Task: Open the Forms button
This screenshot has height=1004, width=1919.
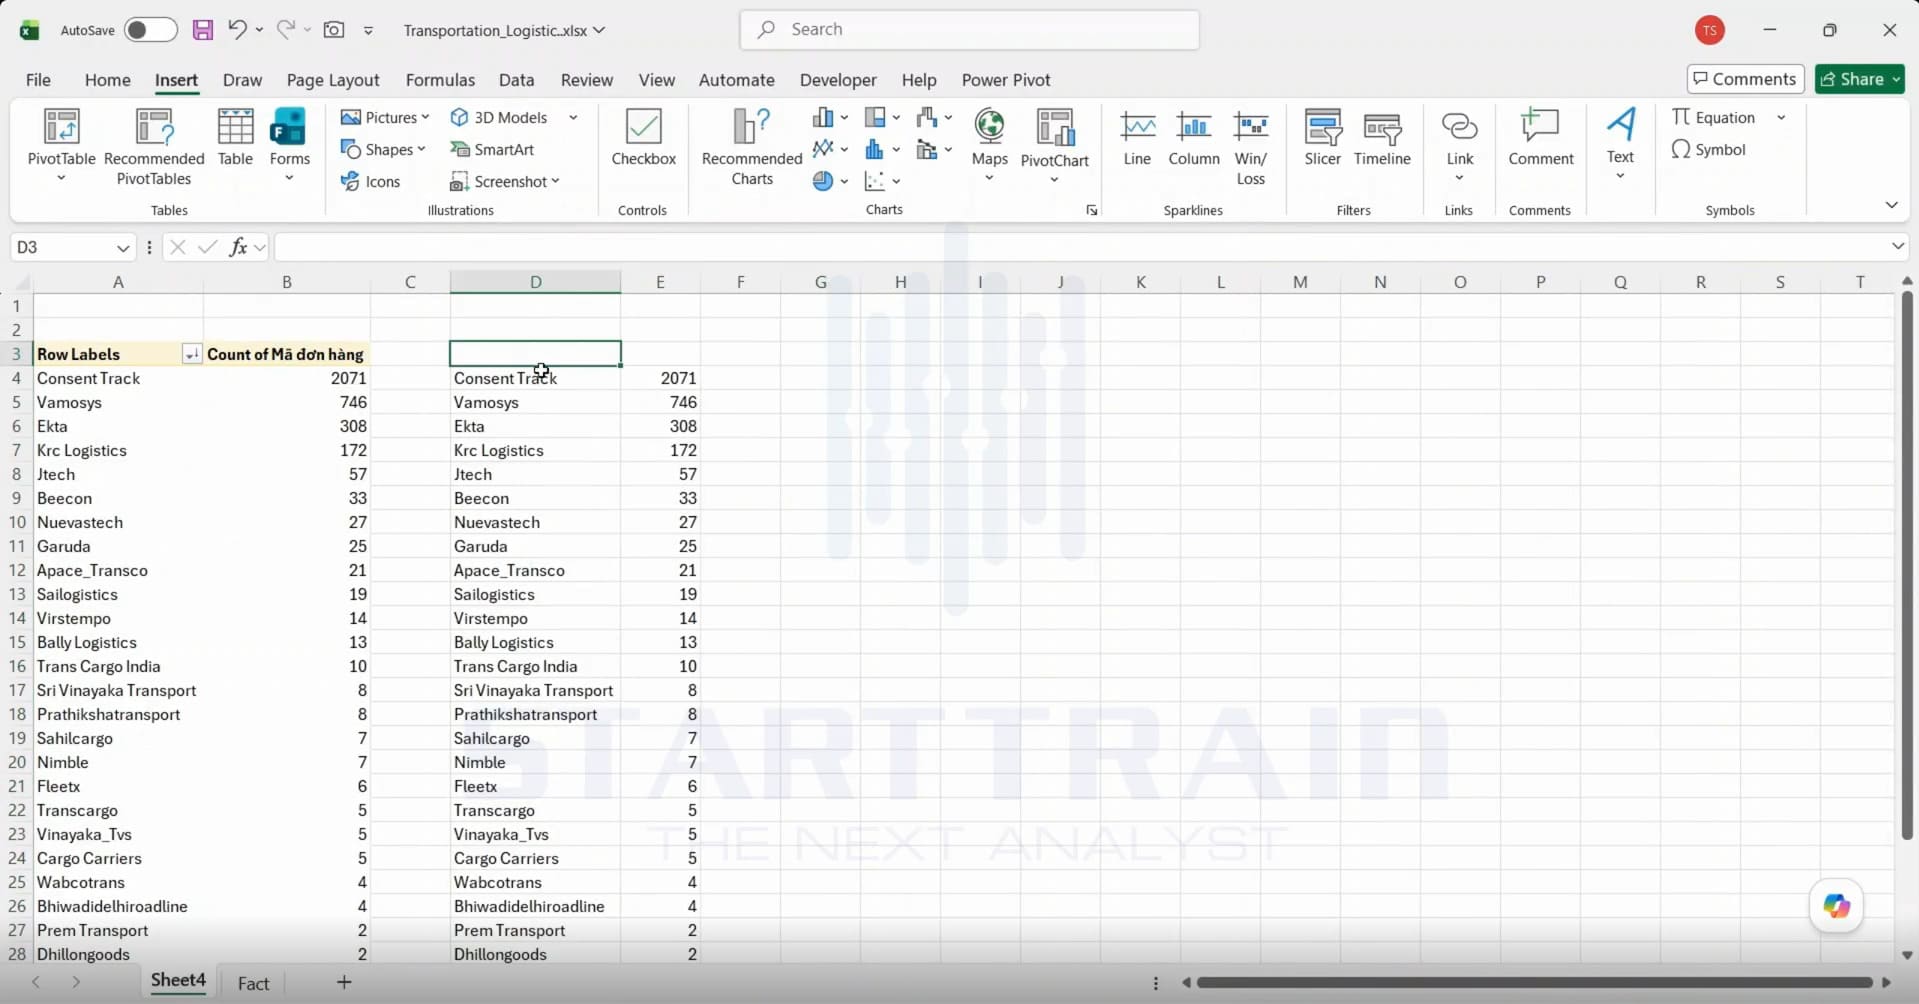Action: 289,145
